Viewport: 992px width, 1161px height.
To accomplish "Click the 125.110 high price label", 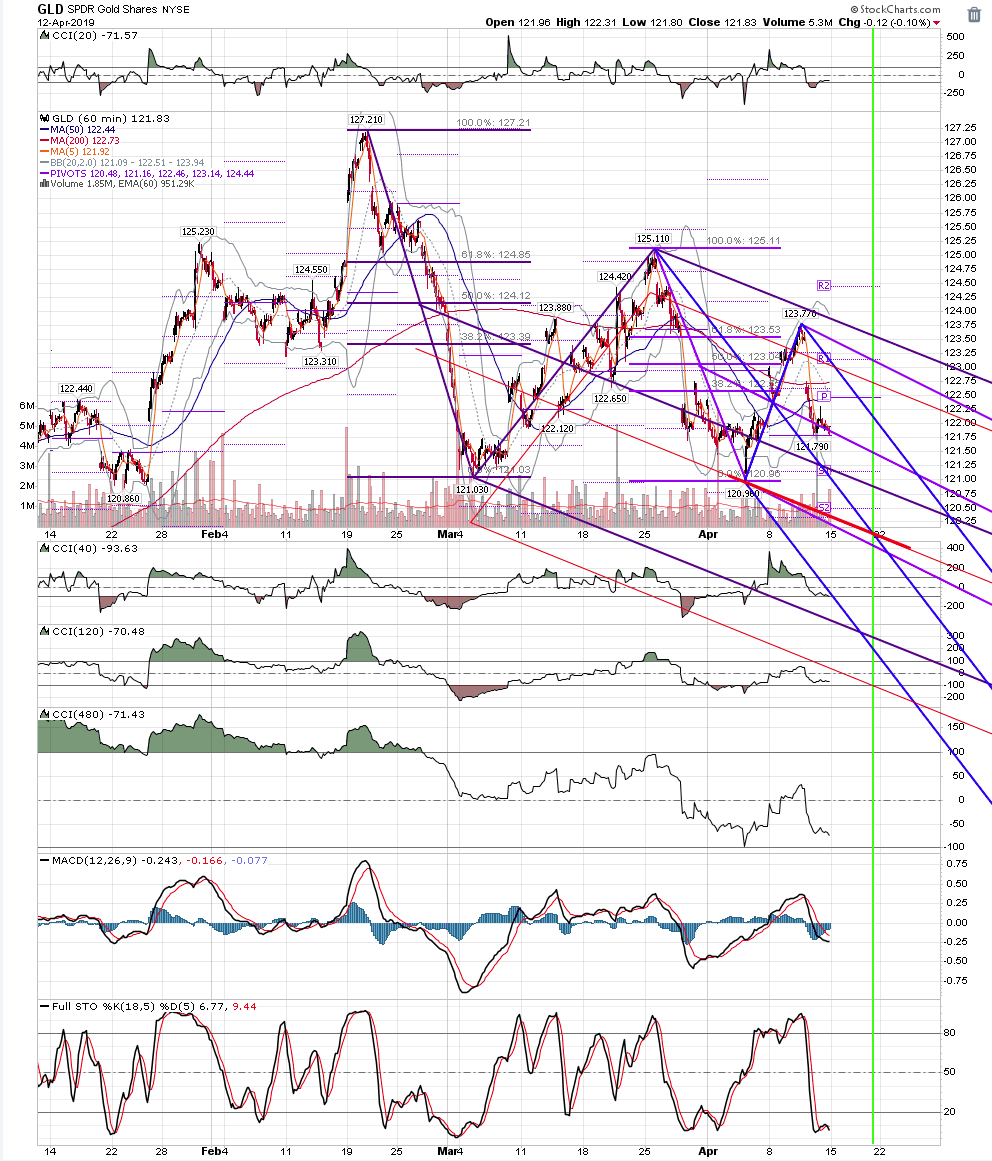I will (x=653, y=238).
